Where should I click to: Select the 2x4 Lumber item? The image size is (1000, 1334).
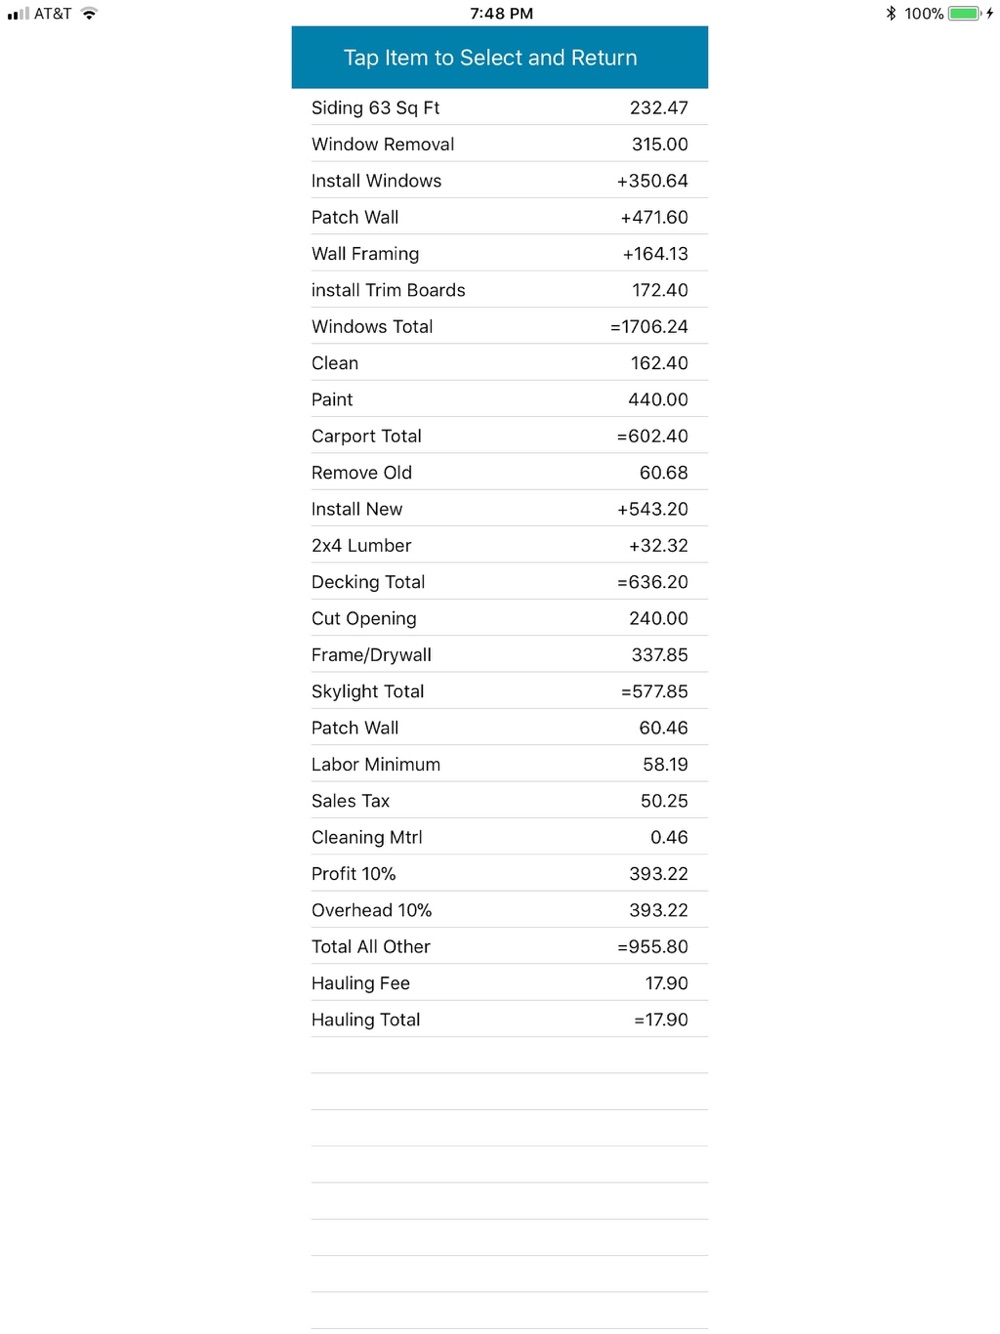click(x=500, y=545)
